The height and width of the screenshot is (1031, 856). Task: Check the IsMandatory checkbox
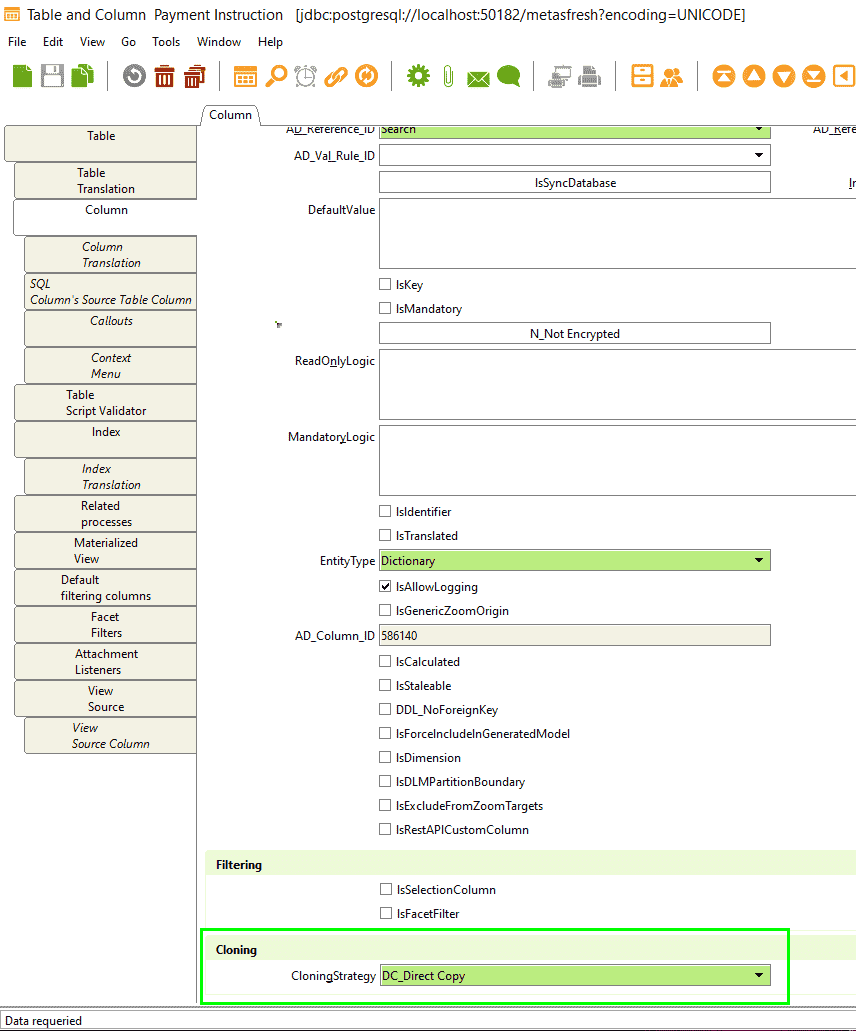tap(385, 308)
